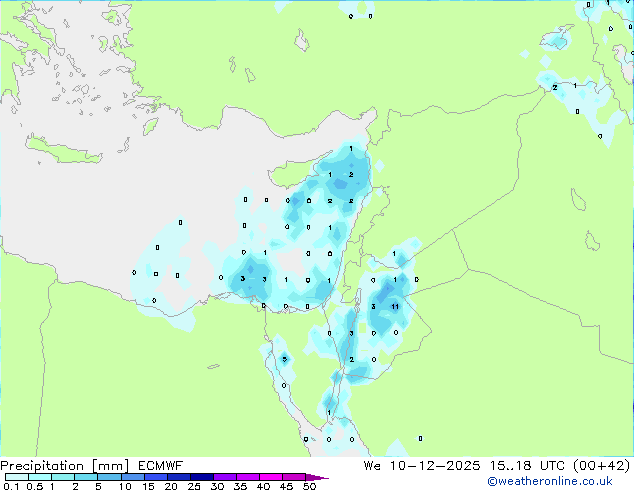Click the legend label '25'

tap(194, 486)
